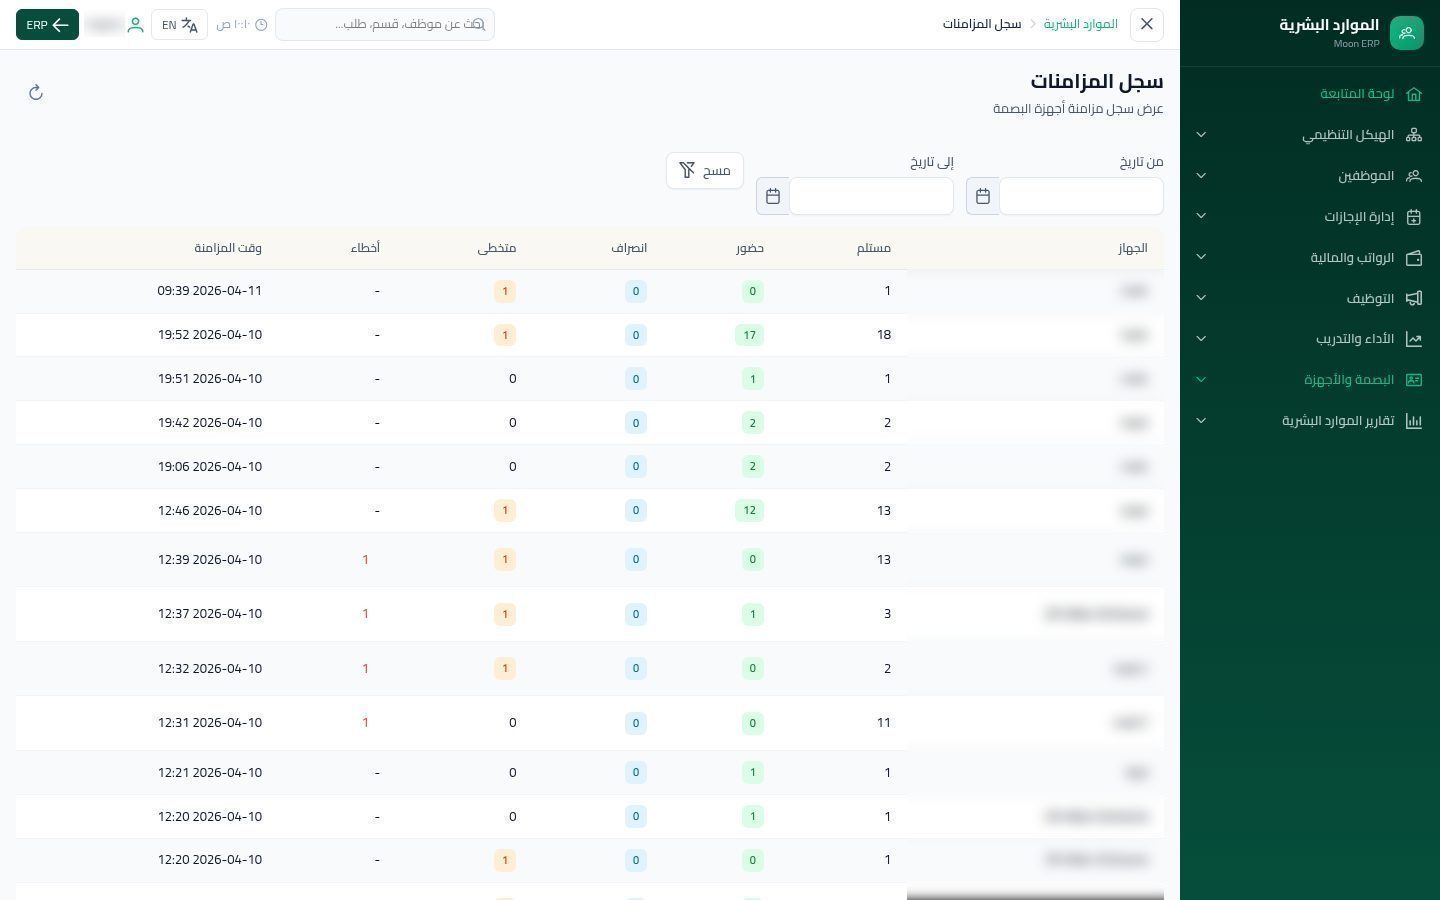Click the التوظيف megaphone icon
The height and width of the screenshot is (900, 1440).
tap(1414, 298)
